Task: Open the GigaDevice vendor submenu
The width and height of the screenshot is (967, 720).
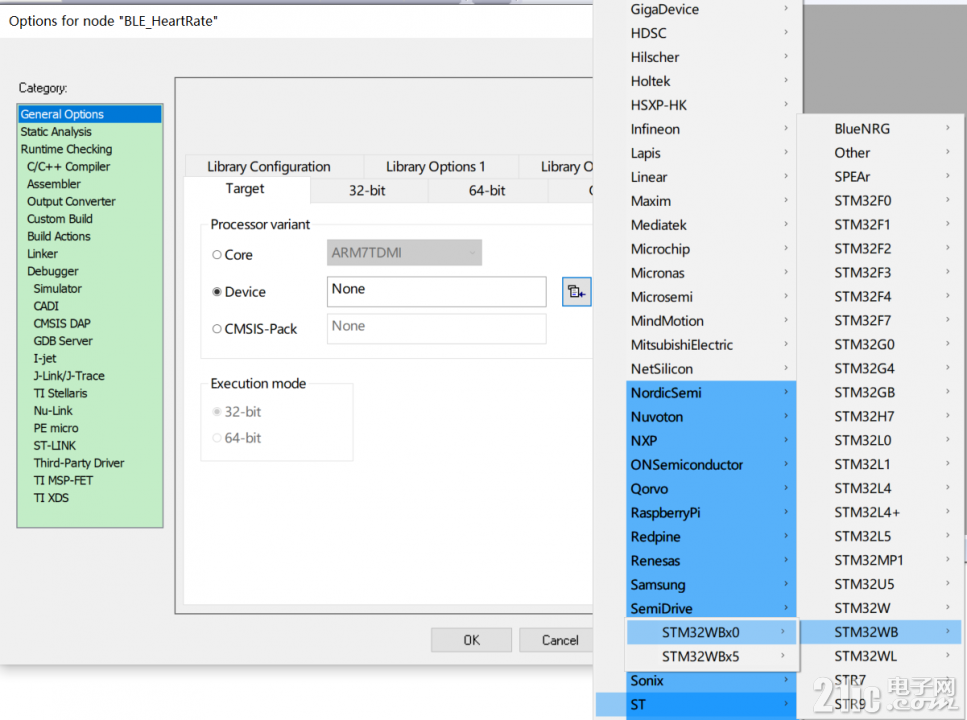Action: [x=711, y=9]
